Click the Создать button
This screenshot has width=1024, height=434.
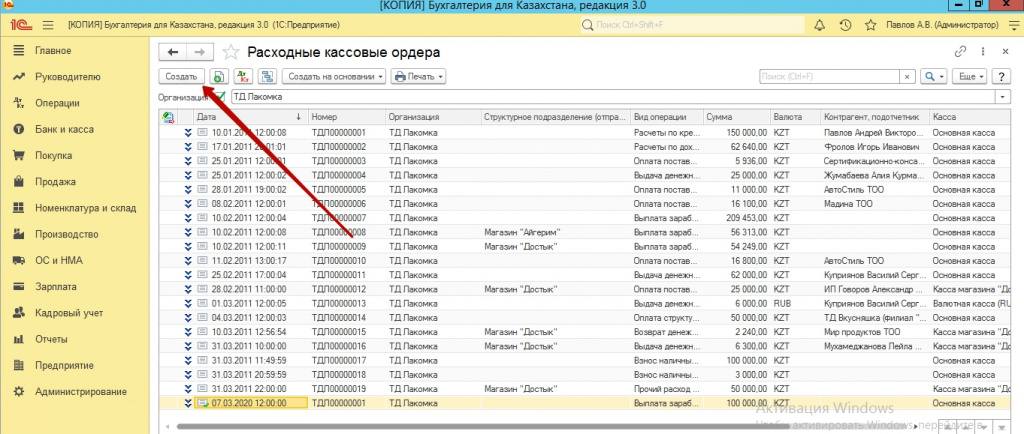click(x=182, y=76)
